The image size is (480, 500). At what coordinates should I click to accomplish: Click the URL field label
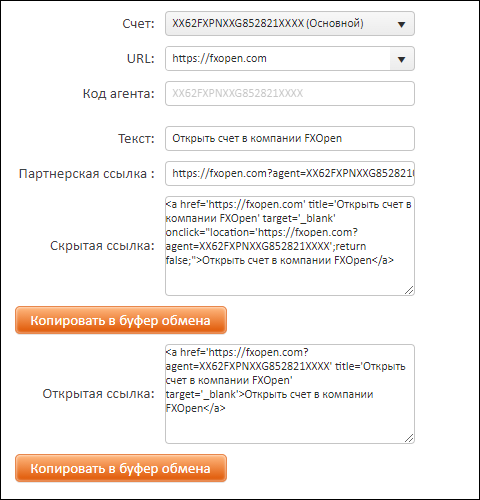(x=141, y=59)
